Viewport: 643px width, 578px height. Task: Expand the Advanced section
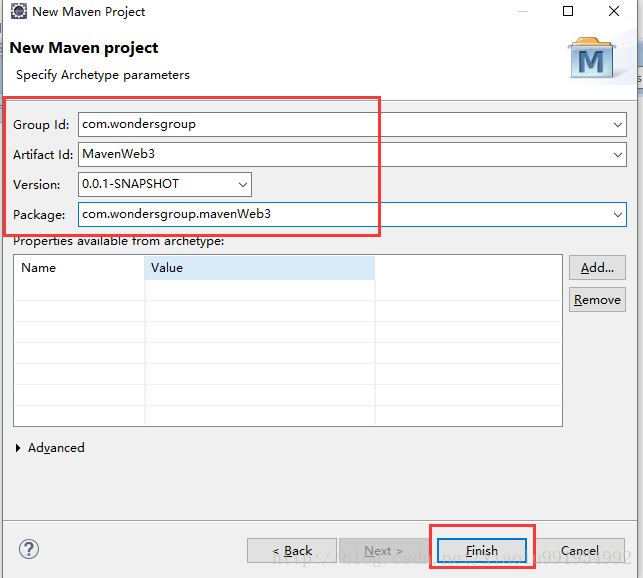click(18, 448)
